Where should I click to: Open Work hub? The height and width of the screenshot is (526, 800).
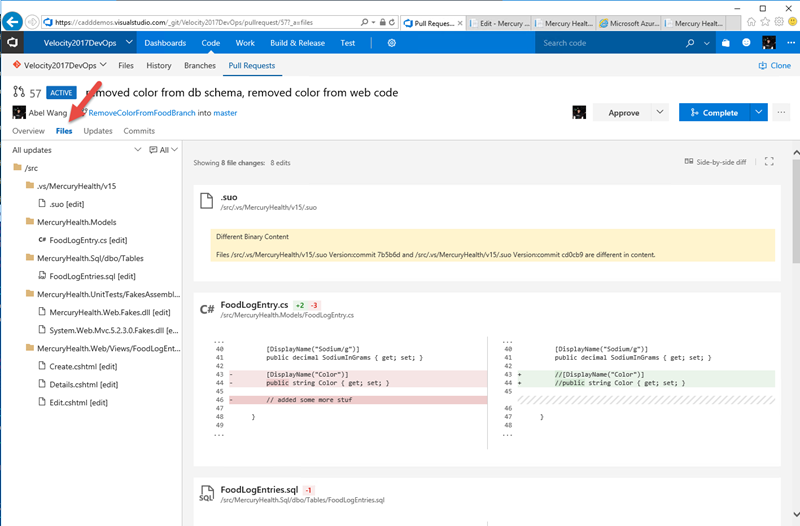pyautogui.click(x=245, y=43)
